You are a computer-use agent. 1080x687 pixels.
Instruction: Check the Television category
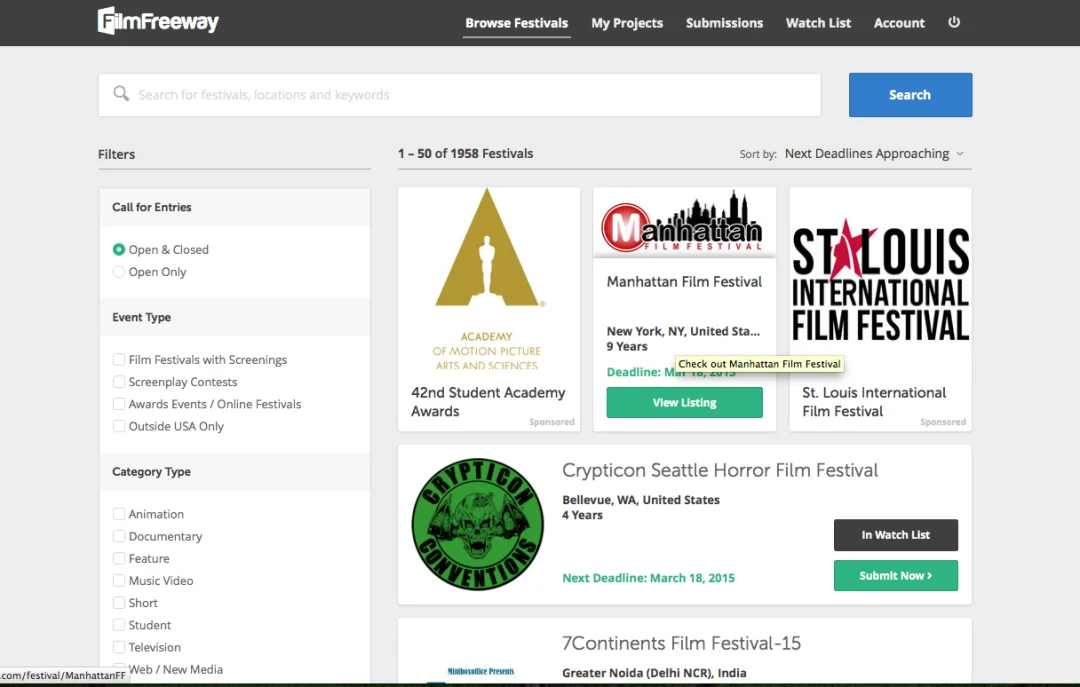click(118, 647)
